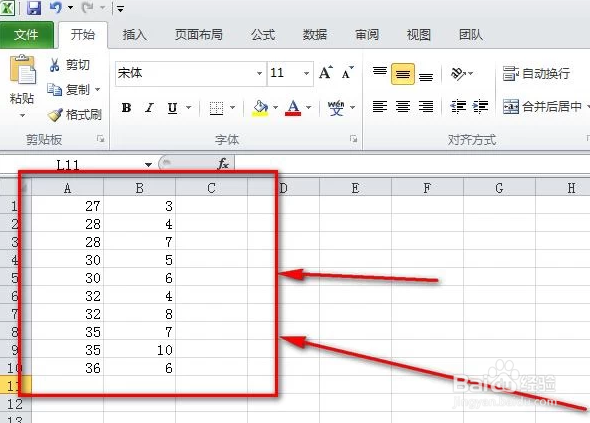This screenshot has height=423, width=590.
Task: Toggle align text right
Action: point(426,107)
